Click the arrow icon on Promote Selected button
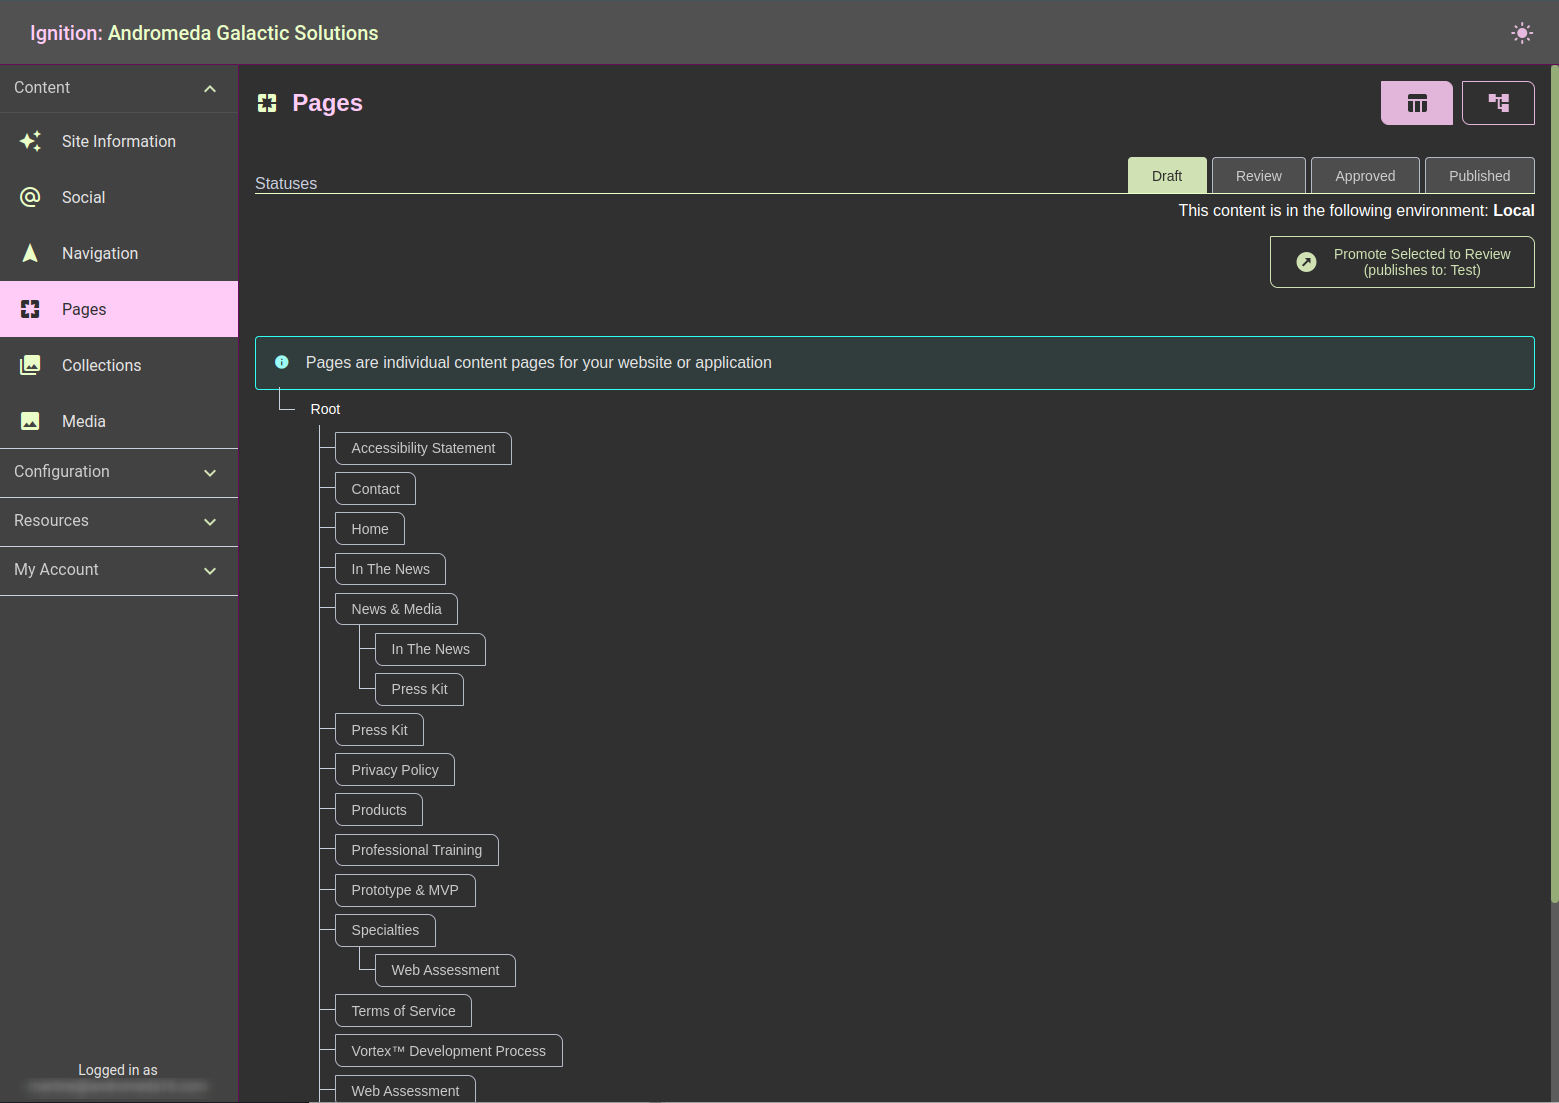The height and width of the screenshot is (1103, 1559). pos(1306,262)
